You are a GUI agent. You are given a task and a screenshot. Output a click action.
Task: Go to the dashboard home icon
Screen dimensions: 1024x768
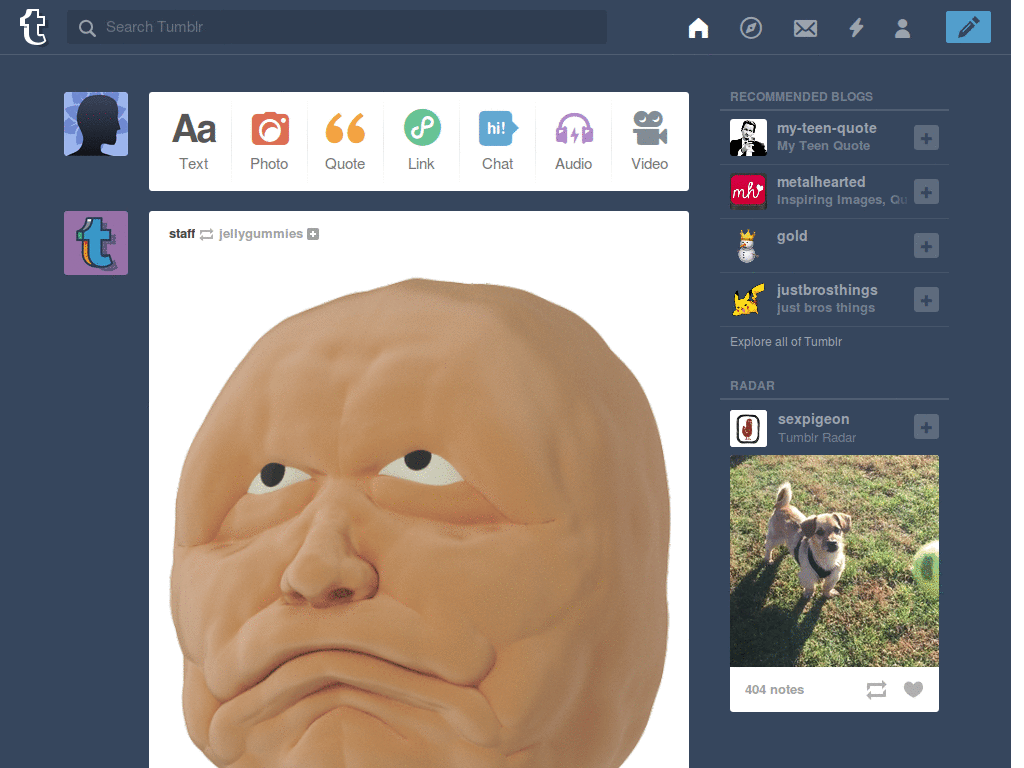pos(698,28)
